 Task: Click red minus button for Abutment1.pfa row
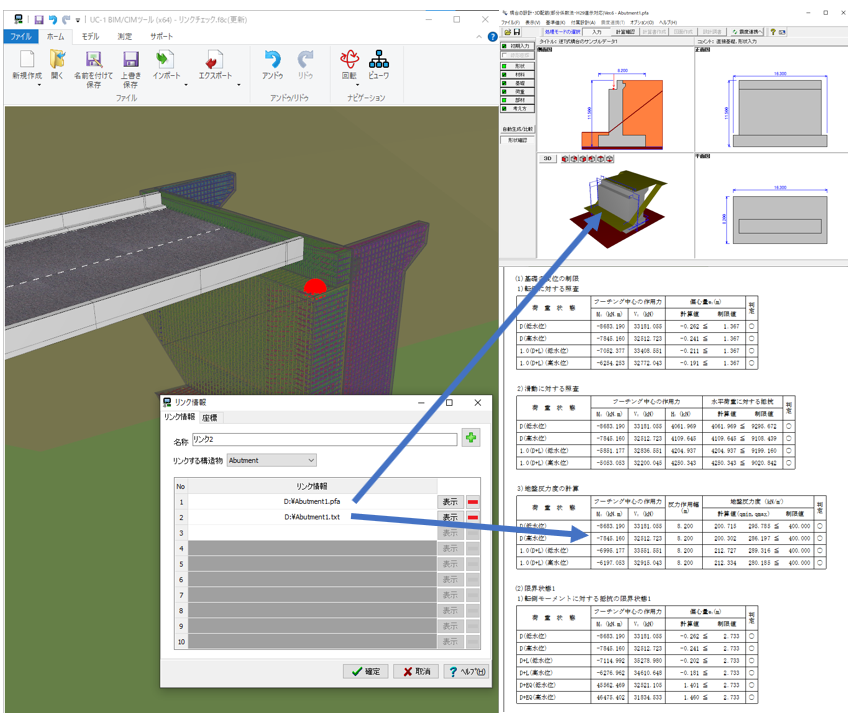click(472, 501)
